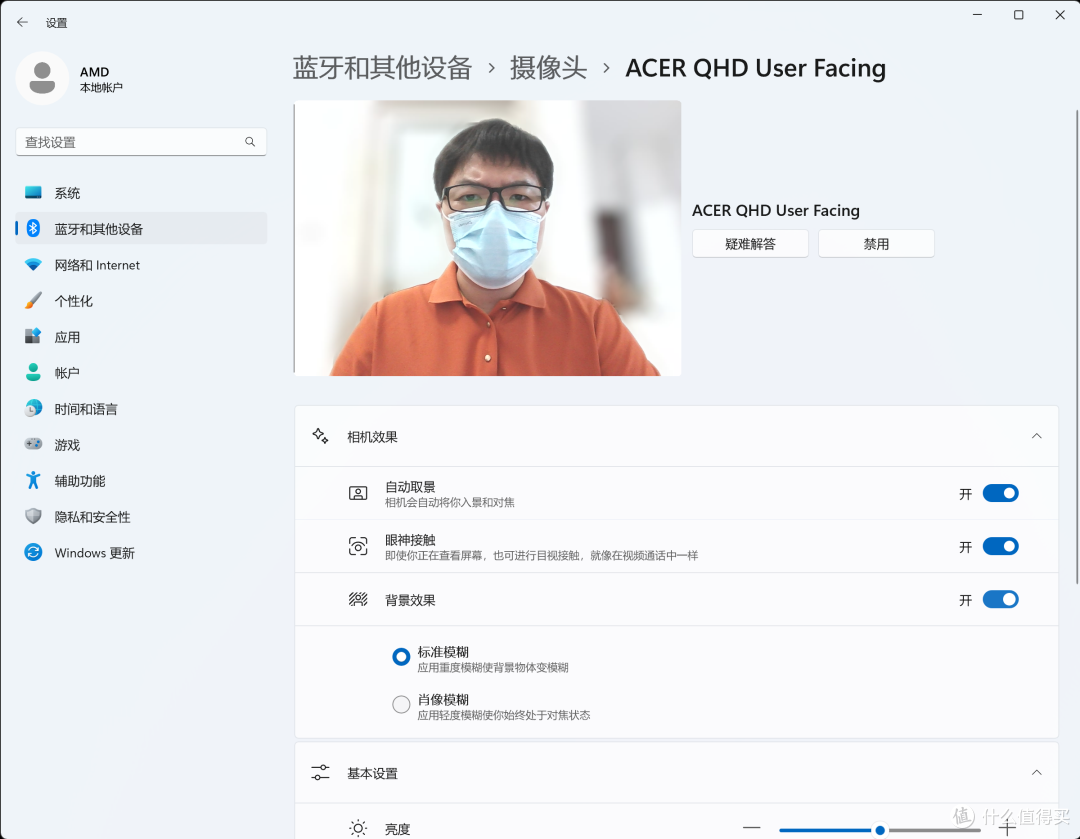Click the 疑难解答 button
The height and width of the screenshot is (839, 1080).
[x=750, y=243]
